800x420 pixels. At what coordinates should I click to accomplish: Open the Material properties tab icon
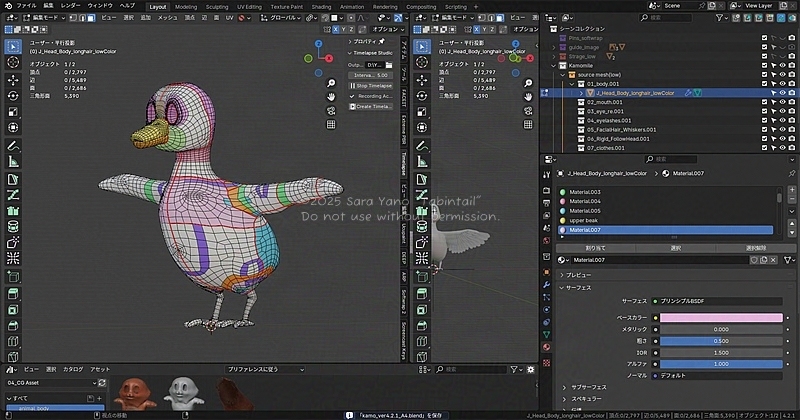pyautogui.click(x=546, y=347)
